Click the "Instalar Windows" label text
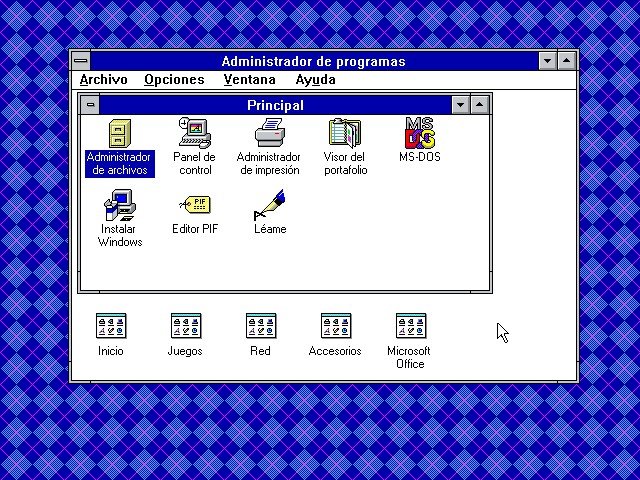Screen dimensions: 640x480 pos(120,236)
